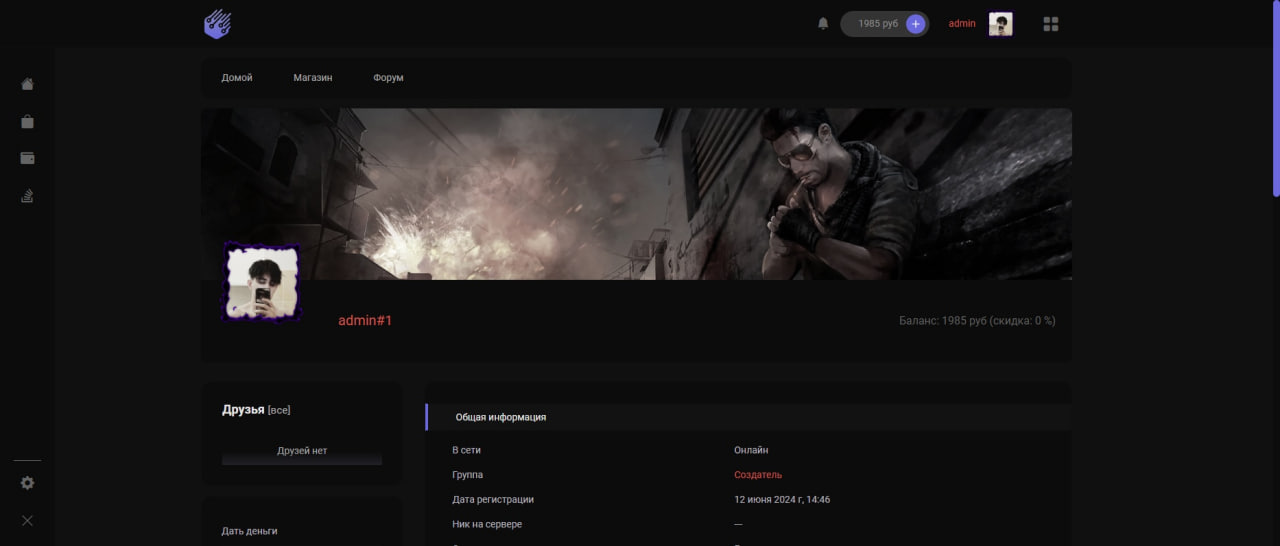Click the page vertical scrollbar
This screenshot has height=546, width=1280.
1275,100
